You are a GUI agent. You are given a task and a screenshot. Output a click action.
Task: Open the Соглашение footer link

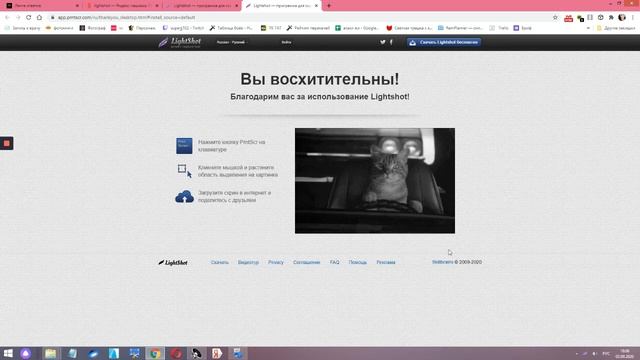(307, 262)
